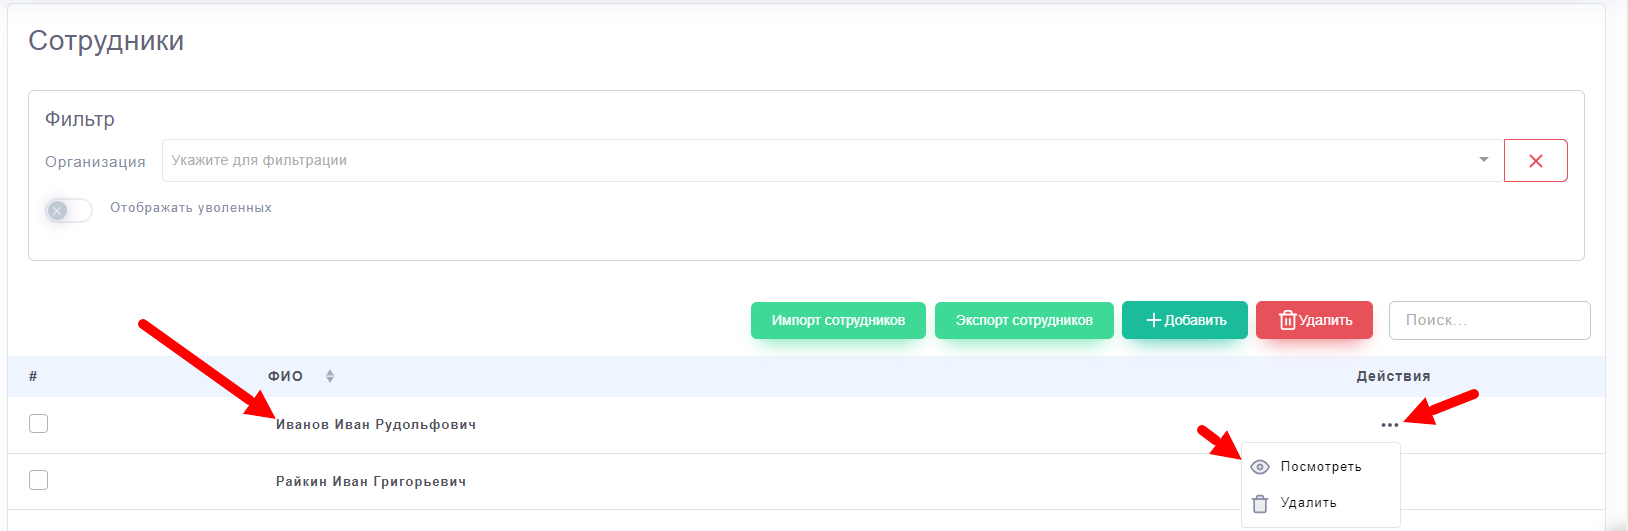Click the ФИО column sort arrows
Viewport: 1628px width, 531px height.
point(330,377)
